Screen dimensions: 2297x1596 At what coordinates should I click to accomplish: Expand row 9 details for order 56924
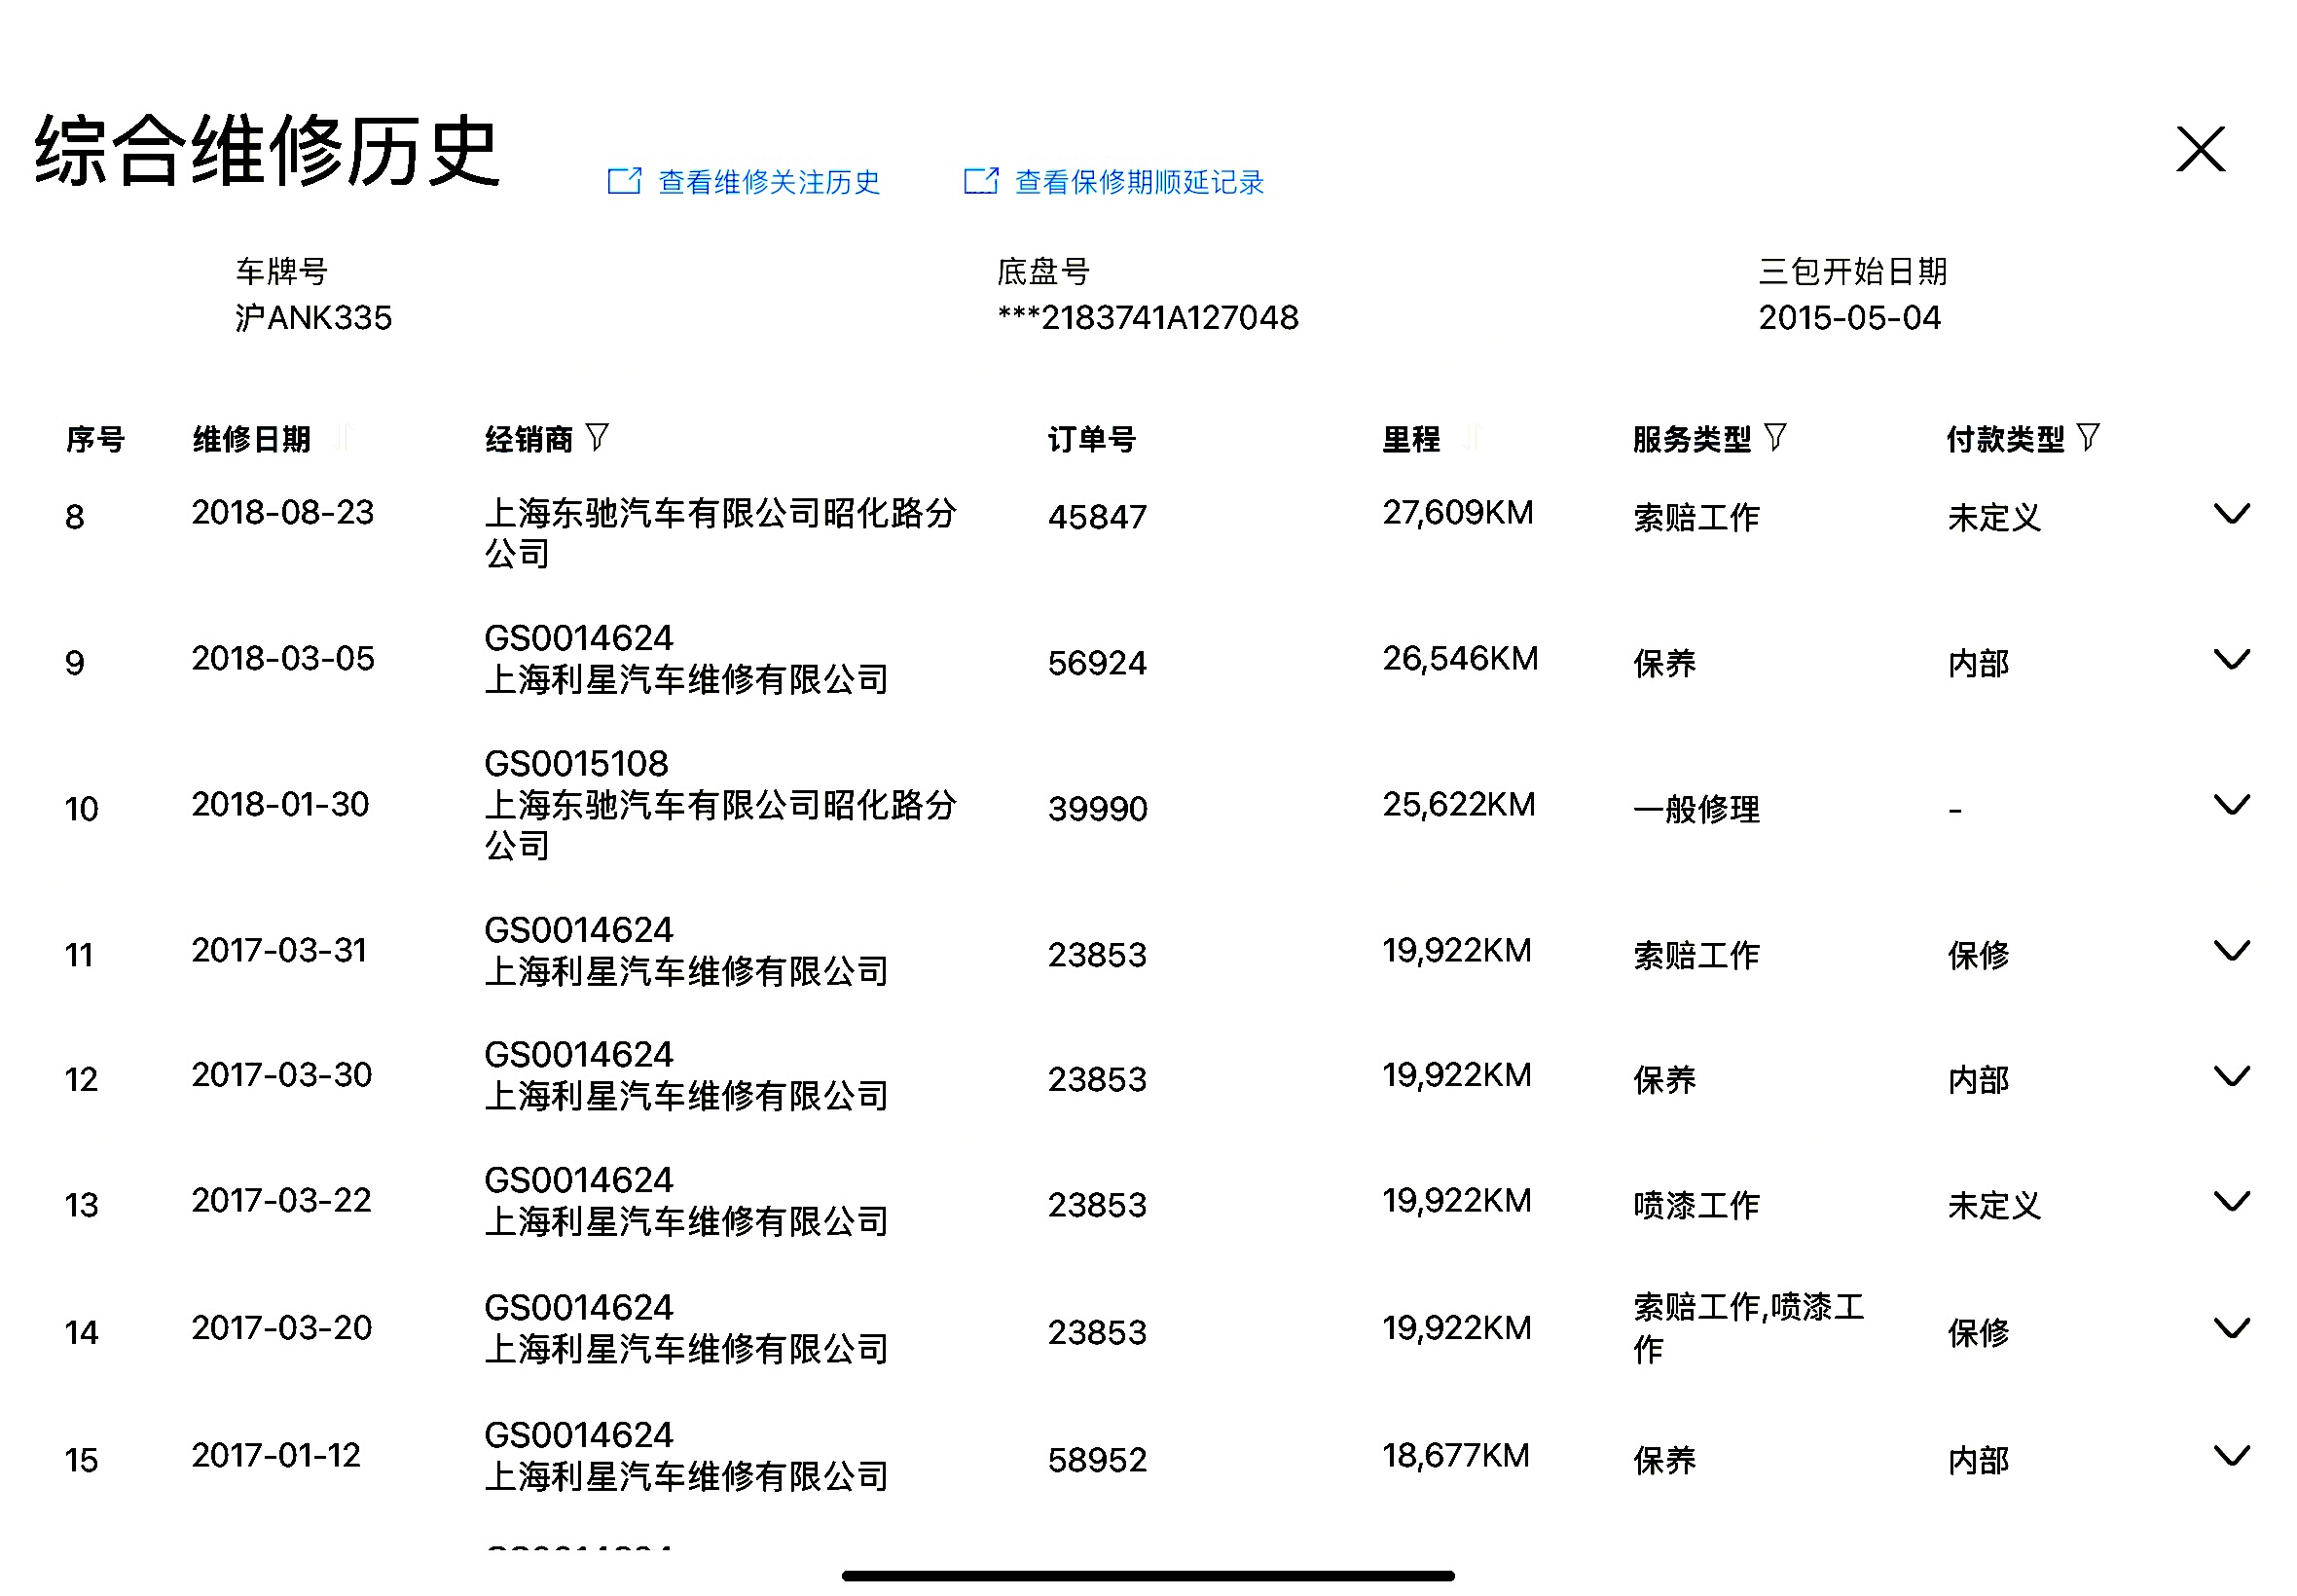click(x=2230, y=660)
